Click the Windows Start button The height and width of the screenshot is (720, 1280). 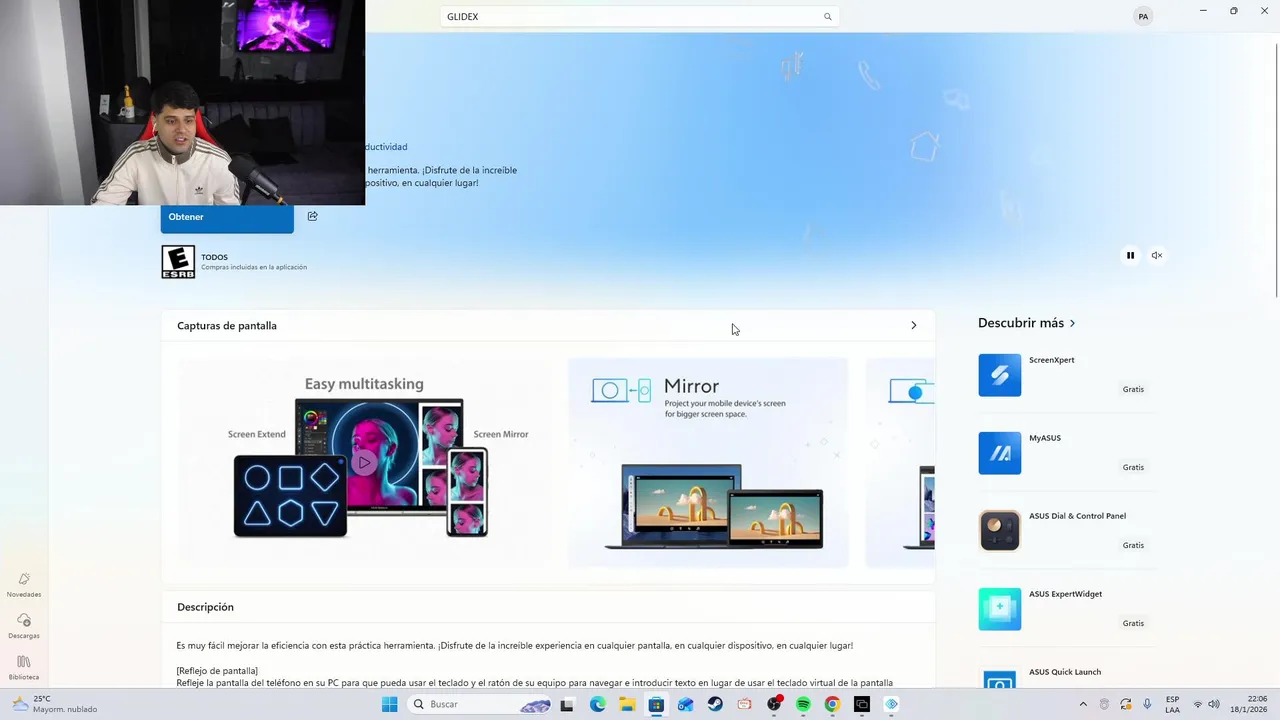pos(389,704)
